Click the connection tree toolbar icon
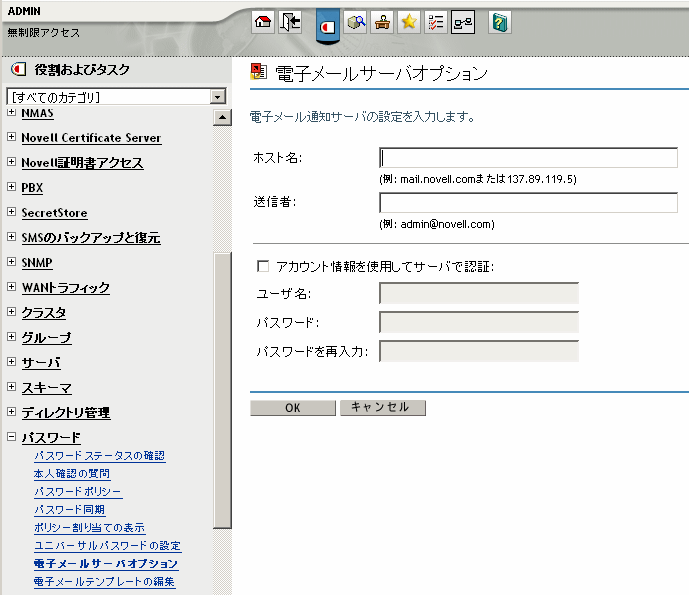689x595 pixels. 463,22
